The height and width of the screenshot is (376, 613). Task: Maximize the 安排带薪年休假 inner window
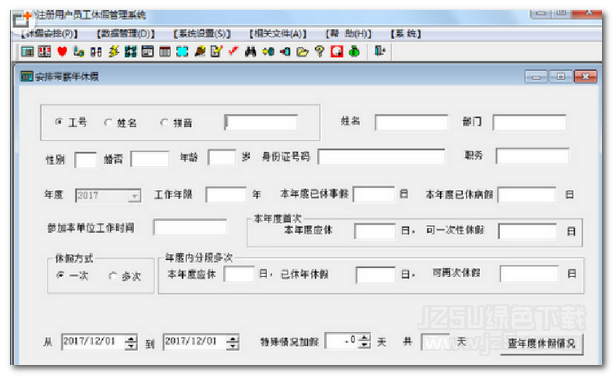(x=561, y=77)
